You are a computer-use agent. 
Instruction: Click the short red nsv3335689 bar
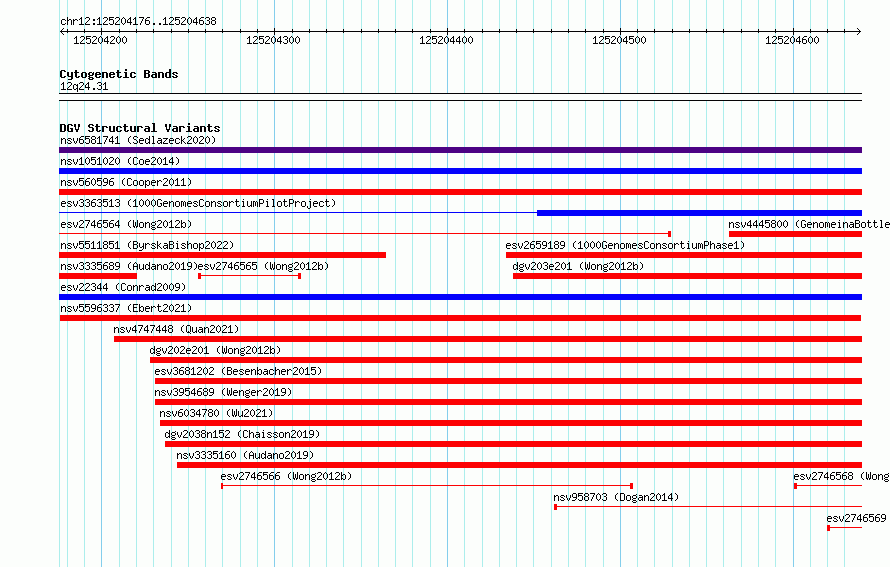(x=98, y=276)
